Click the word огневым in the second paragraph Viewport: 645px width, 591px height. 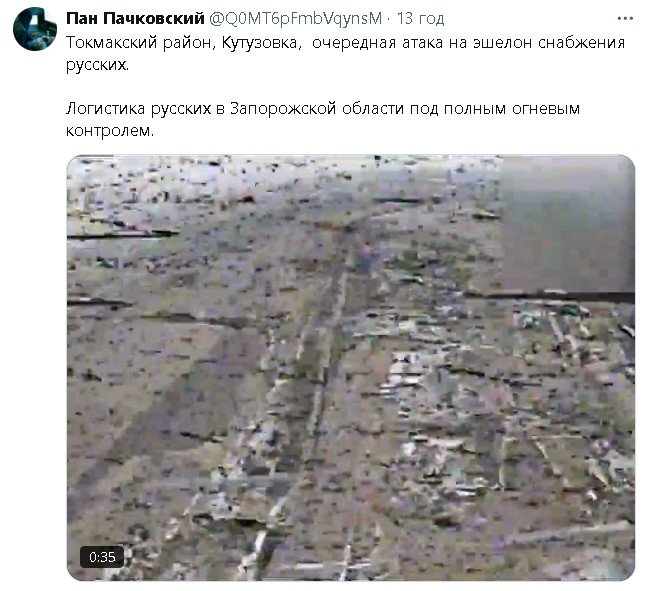coord(545,109)
